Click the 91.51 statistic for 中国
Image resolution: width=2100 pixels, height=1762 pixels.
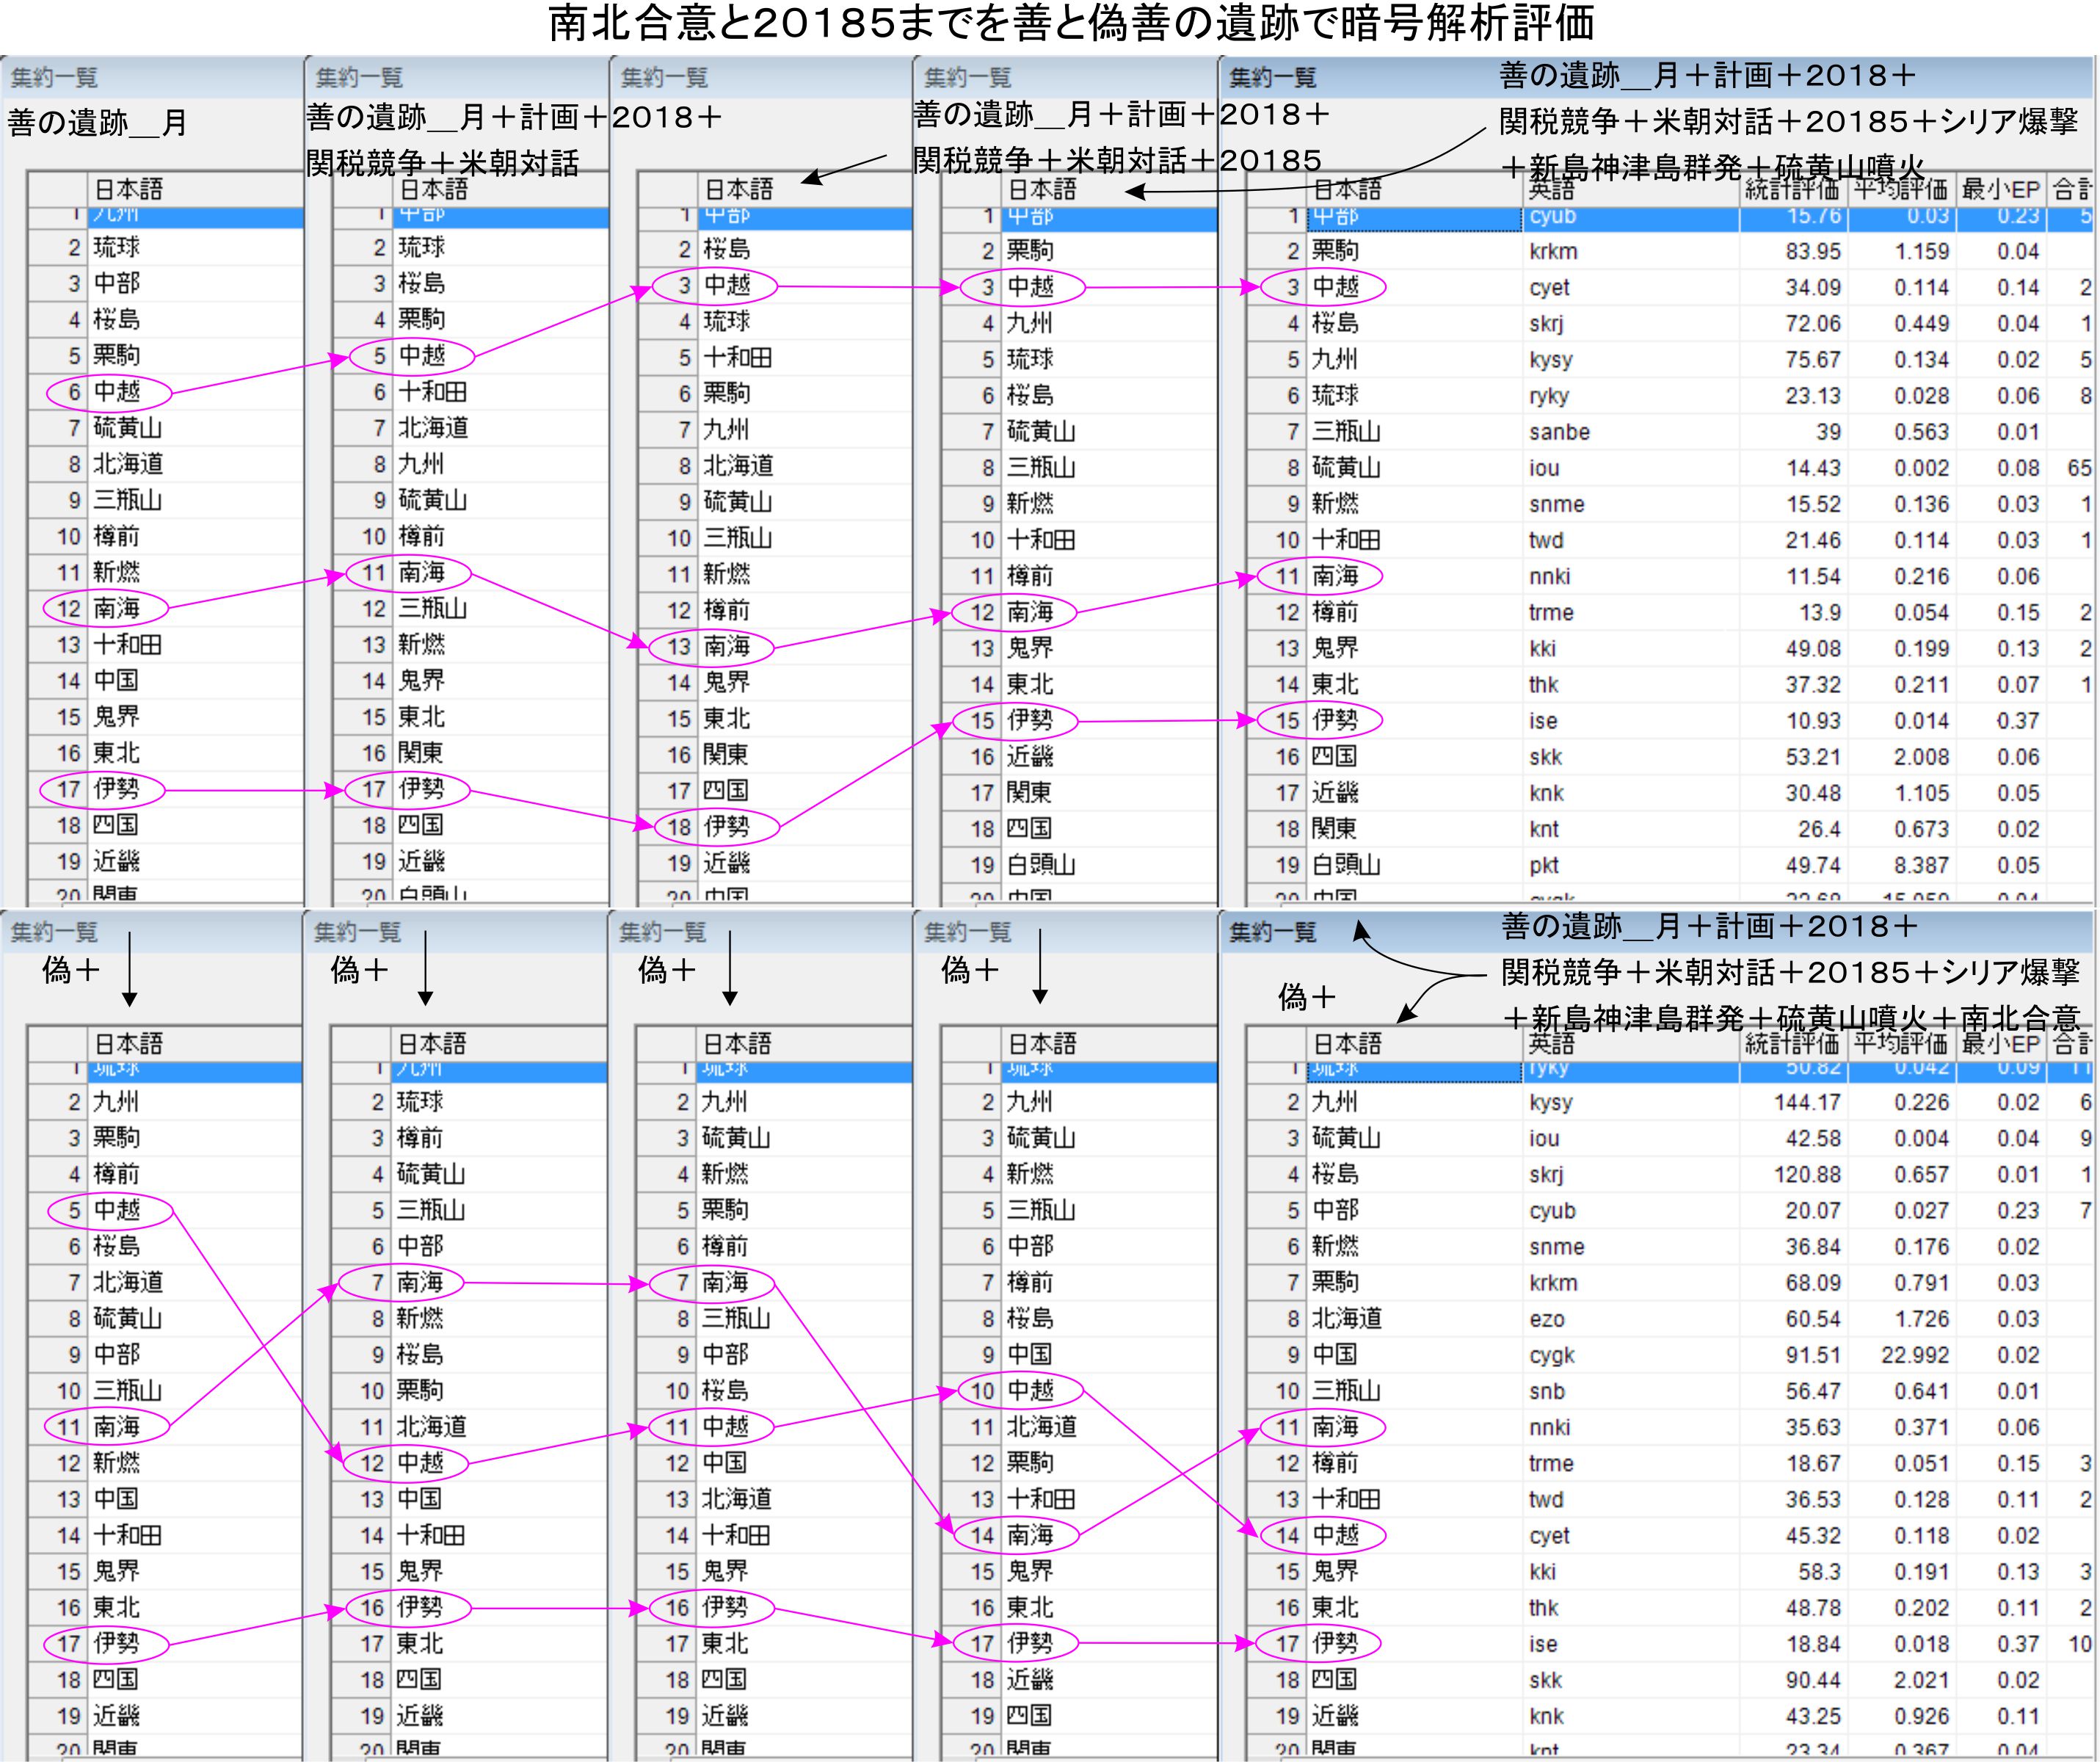coord(1812,1356)
